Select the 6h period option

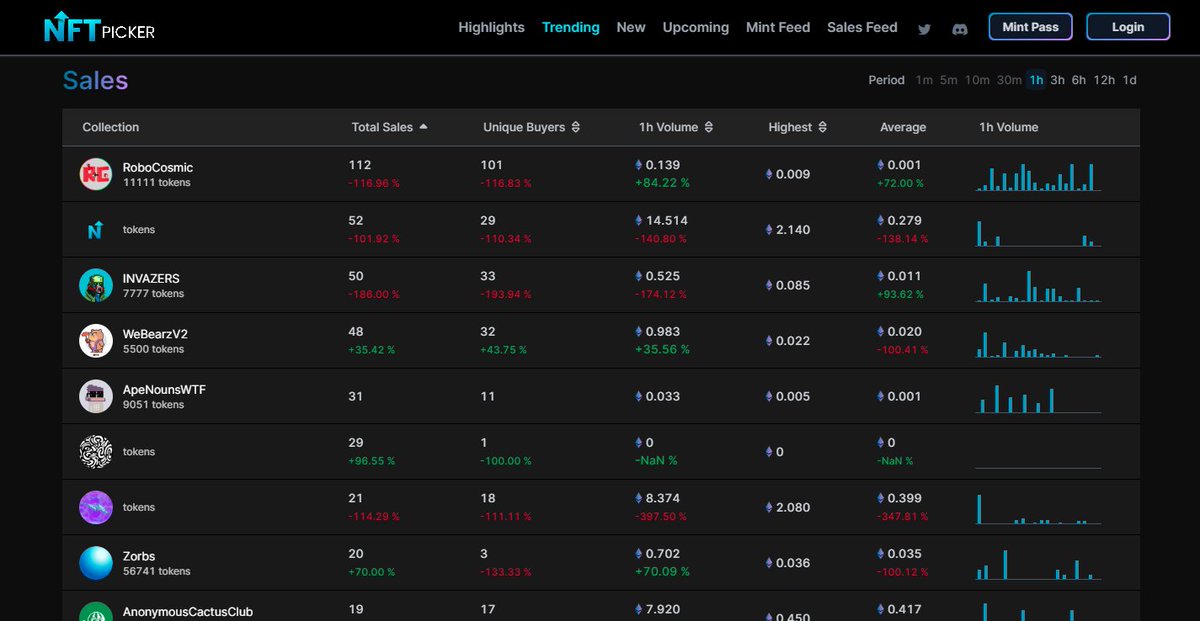pyautogui.click(x=1079, y=80)
